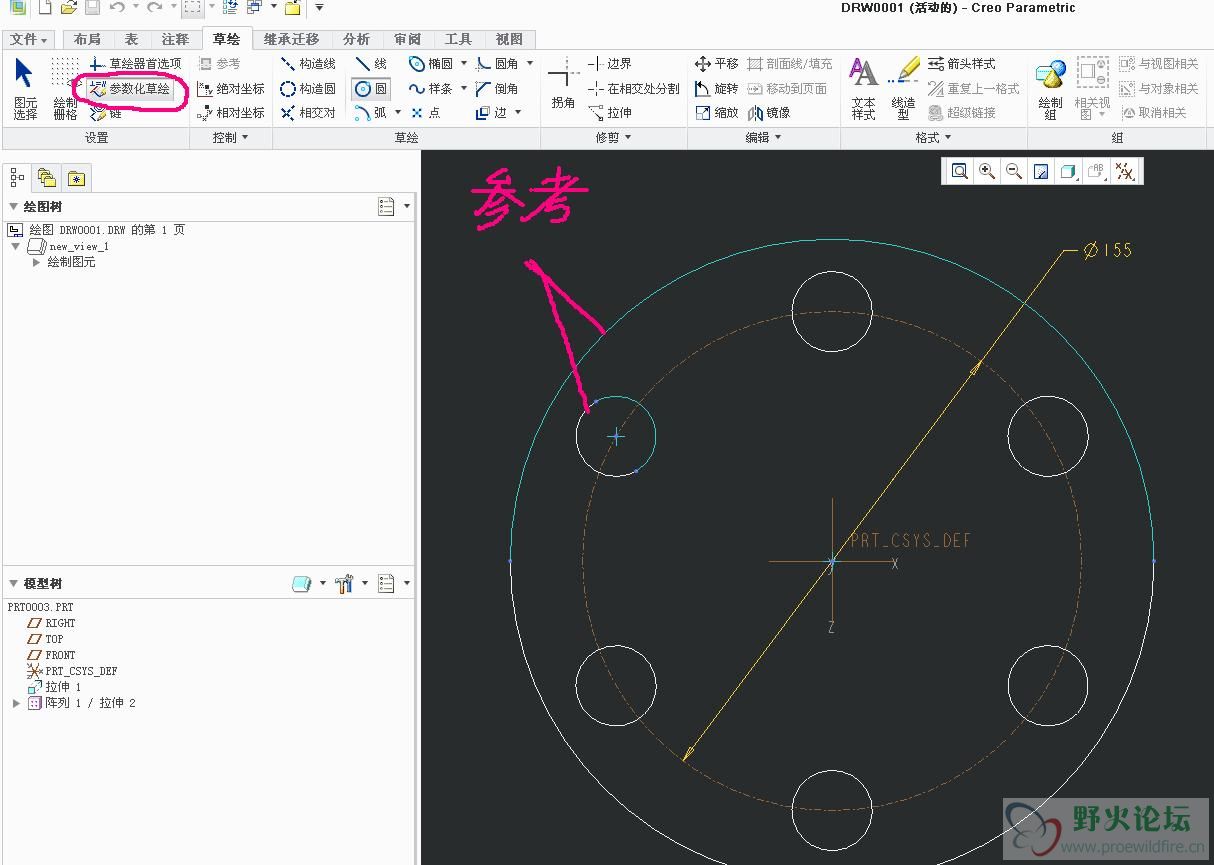Click the 绘制栅格 grid button
Image resolution: width=1214 pixels, height=865 pixels.
64,89
